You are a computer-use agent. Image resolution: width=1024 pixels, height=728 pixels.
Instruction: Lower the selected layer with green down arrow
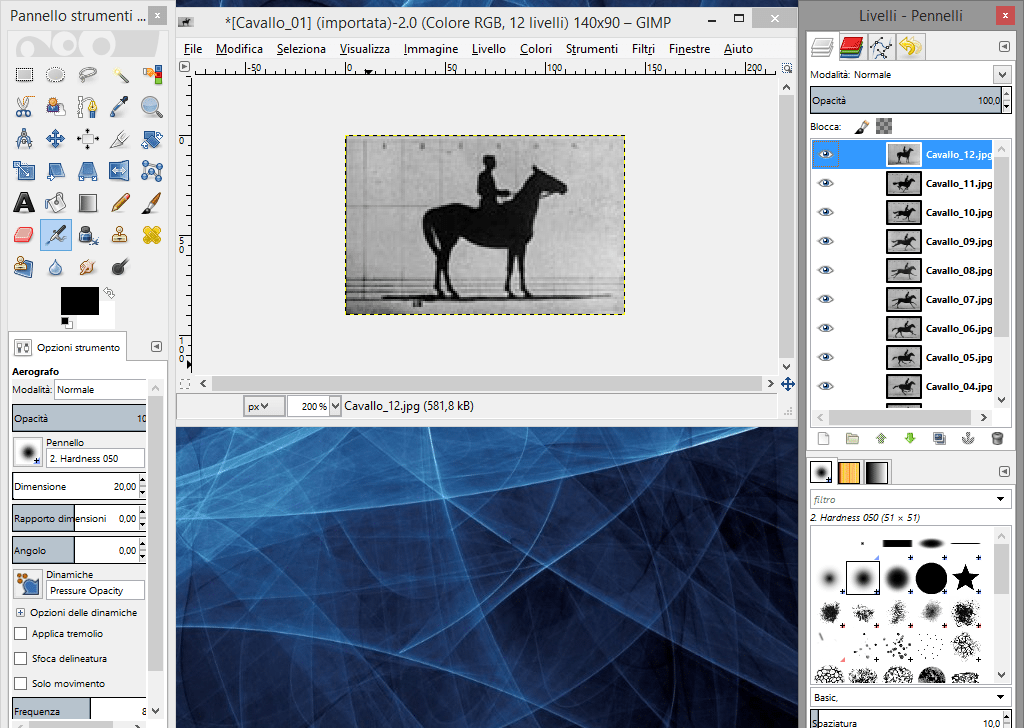910,438
